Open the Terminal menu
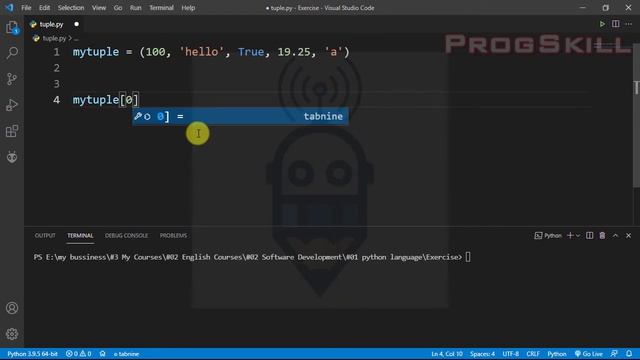 coord(161,8)
